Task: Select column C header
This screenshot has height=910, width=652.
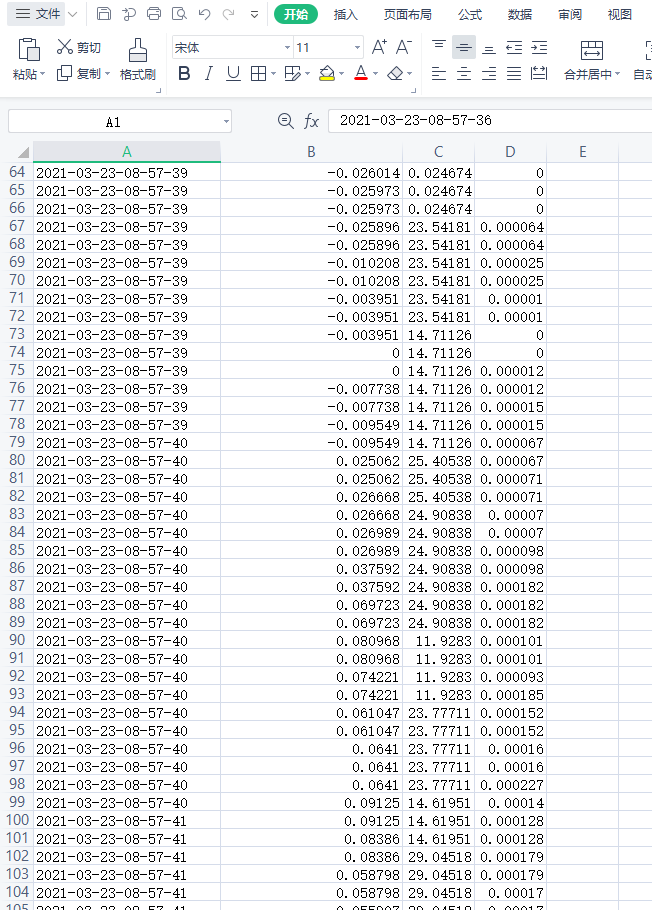Action: click(438, 152)
